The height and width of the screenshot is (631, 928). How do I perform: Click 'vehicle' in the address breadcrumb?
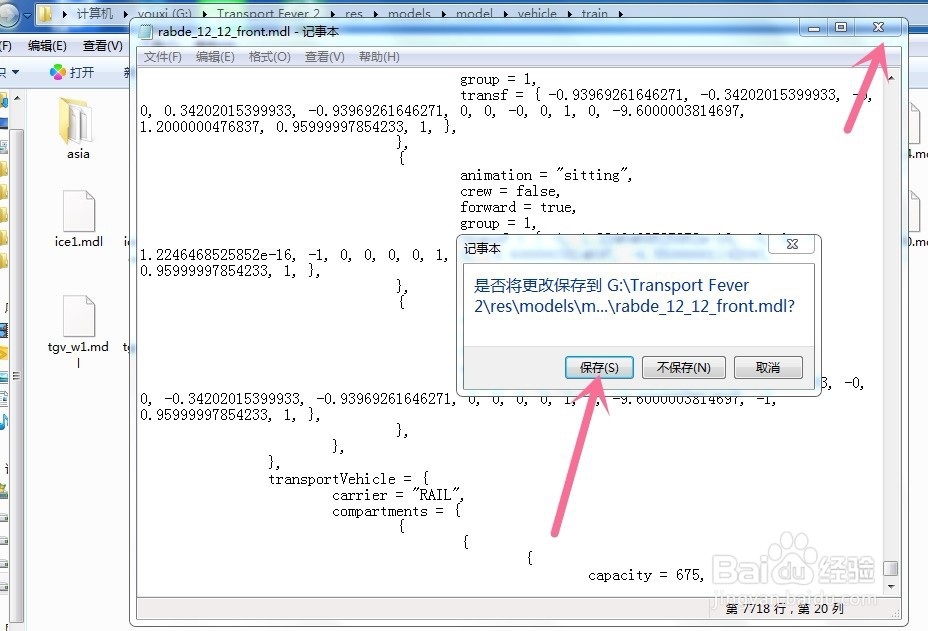tap(537, 13)
